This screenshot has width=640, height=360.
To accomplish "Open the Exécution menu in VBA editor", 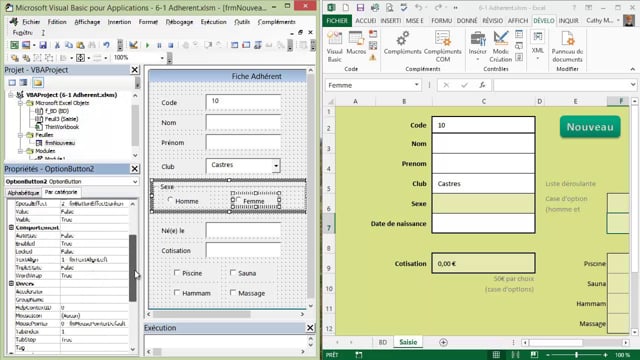I will (x=213, y=22).
